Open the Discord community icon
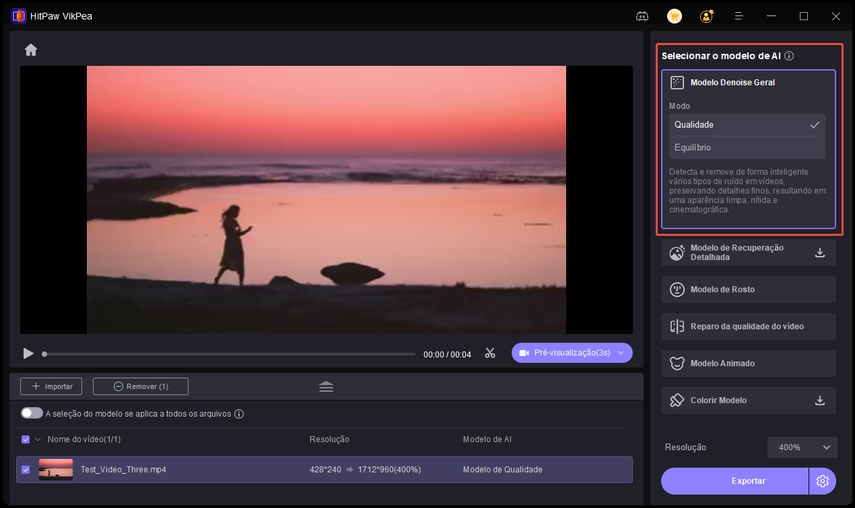The height and width of the screenshot is (508, 855). pyautogui.click(x=642, y=16)
